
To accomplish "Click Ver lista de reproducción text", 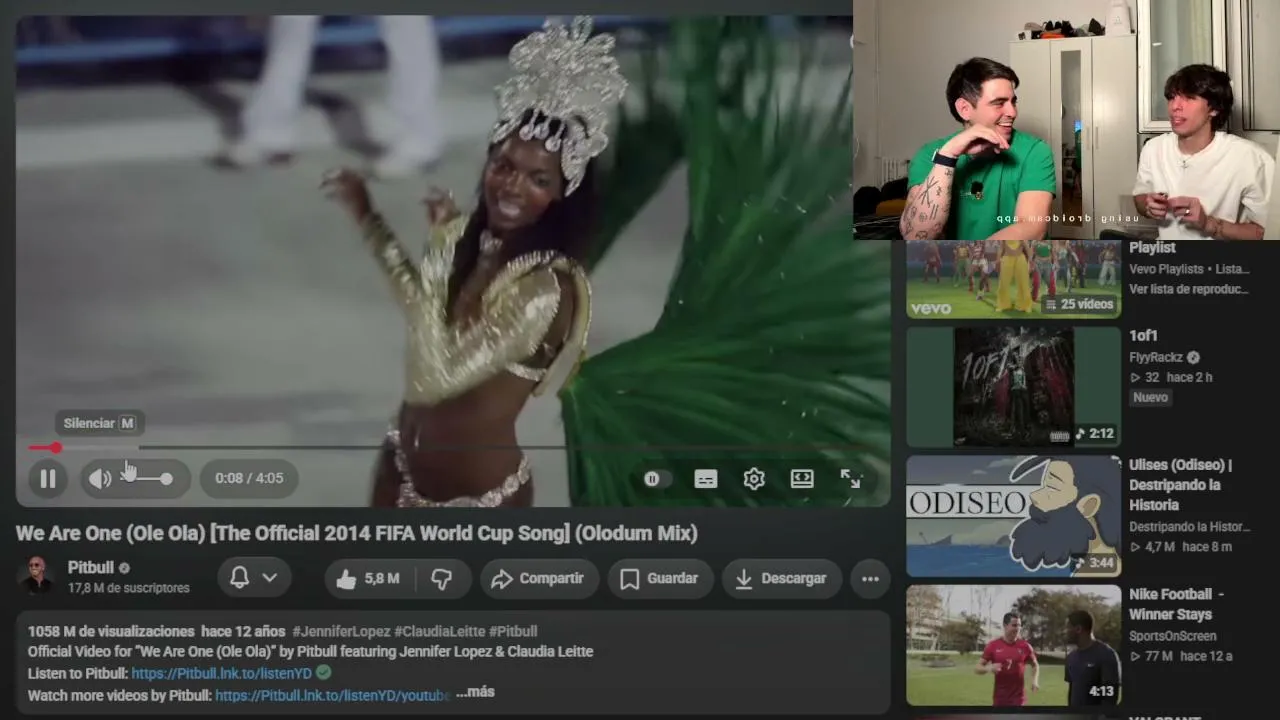I will pos(1189,289).
